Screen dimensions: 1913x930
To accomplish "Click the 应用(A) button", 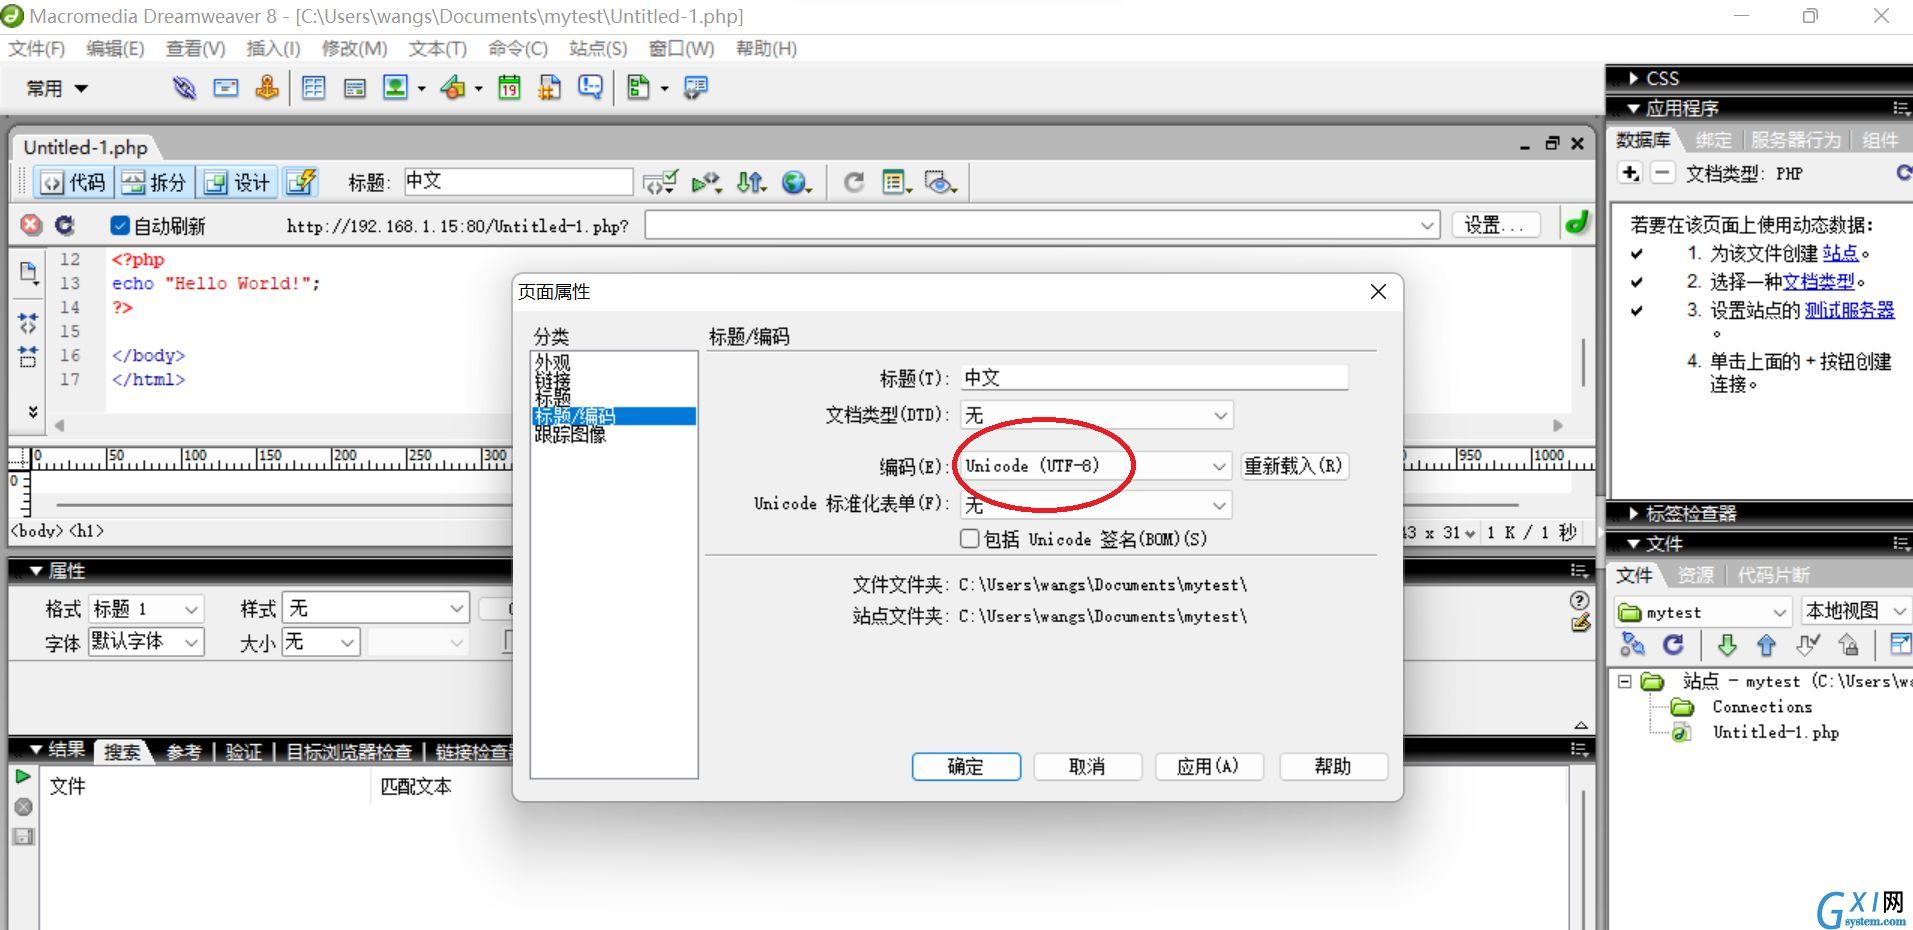I will [x=1208, y=766].
